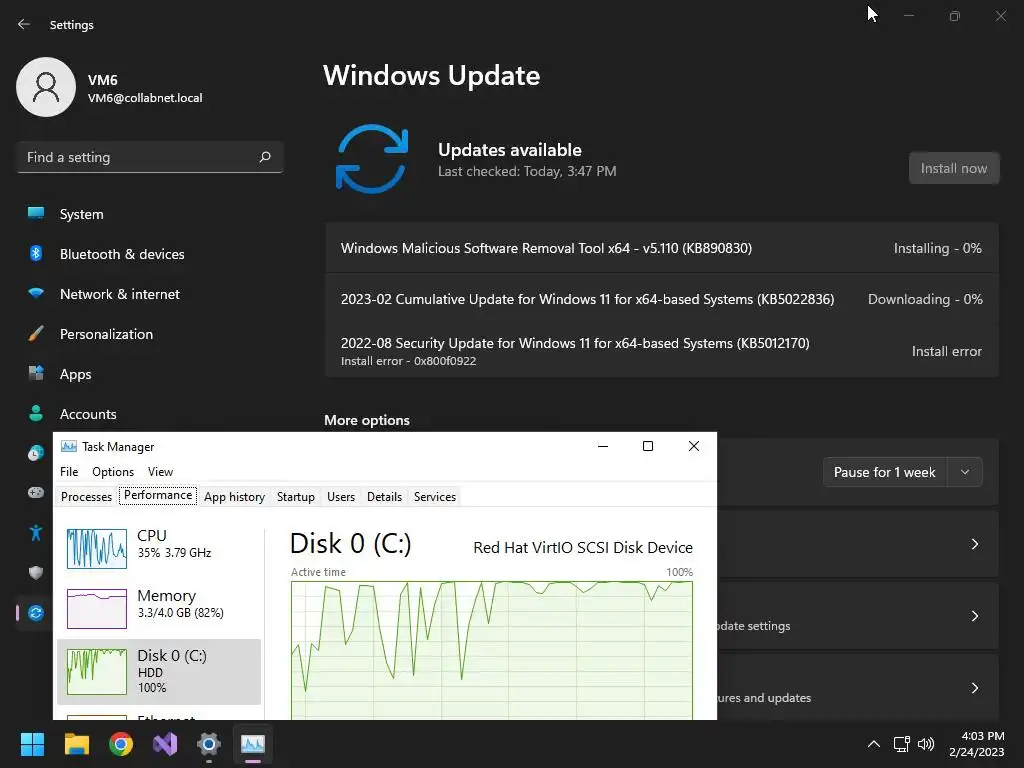Expand the Pause for 1 week dropdown arrow
Screen dimensions: 1024x768
(965, 472)
